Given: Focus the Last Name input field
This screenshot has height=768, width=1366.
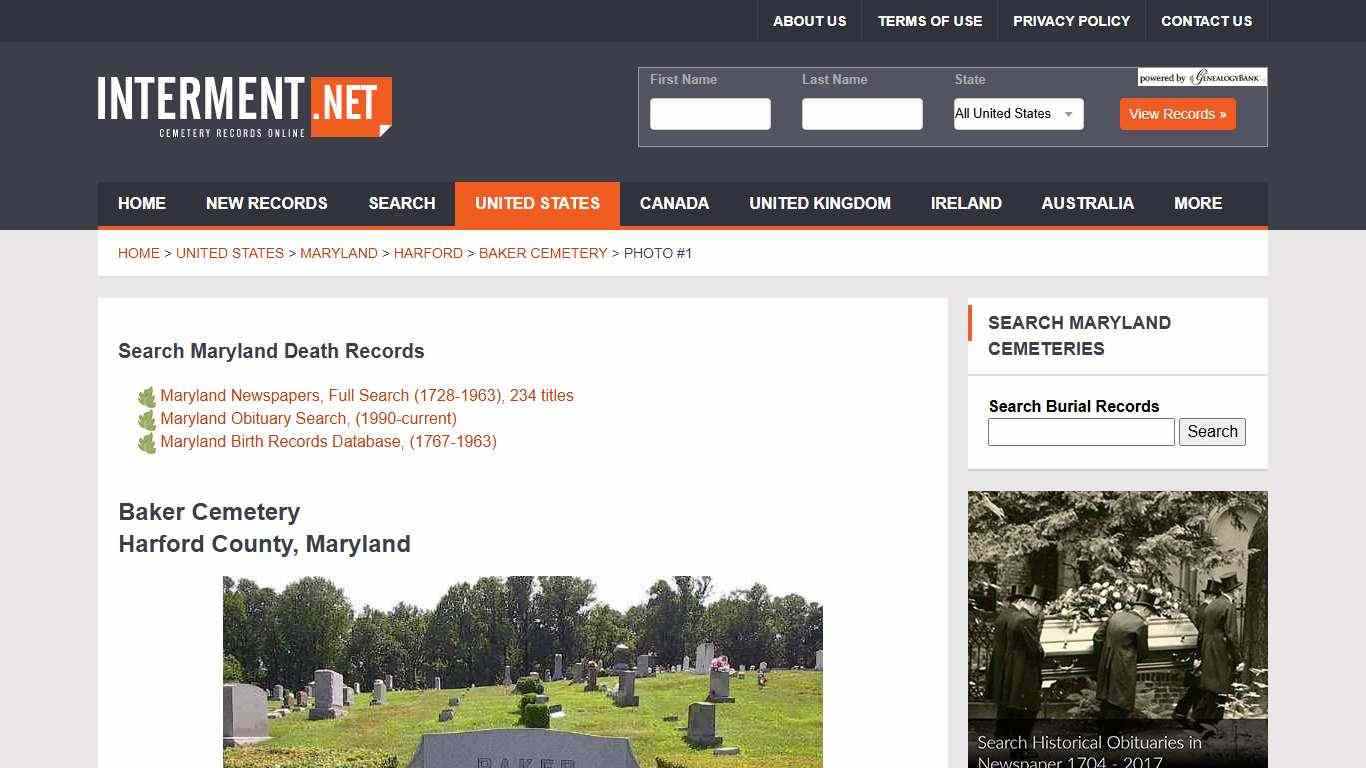Looking at the screenshot, I should [x=862, y=114].
